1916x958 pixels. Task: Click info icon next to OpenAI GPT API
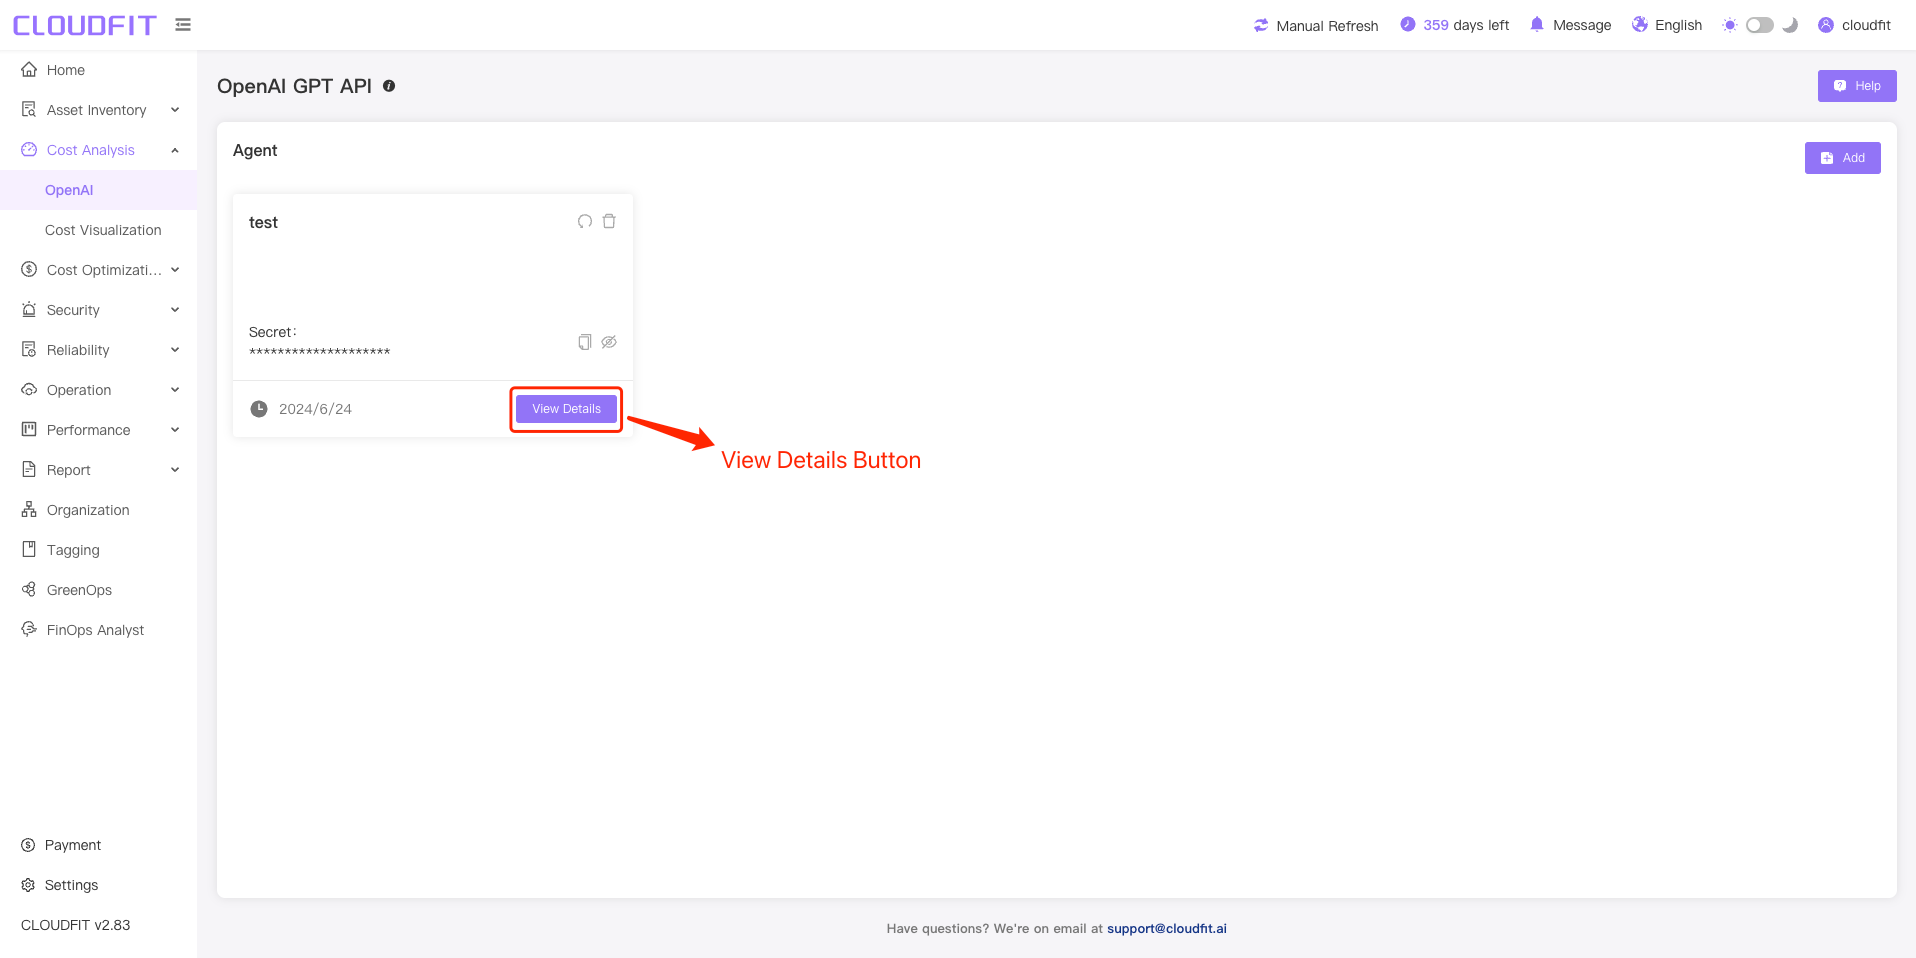(389, 86)
